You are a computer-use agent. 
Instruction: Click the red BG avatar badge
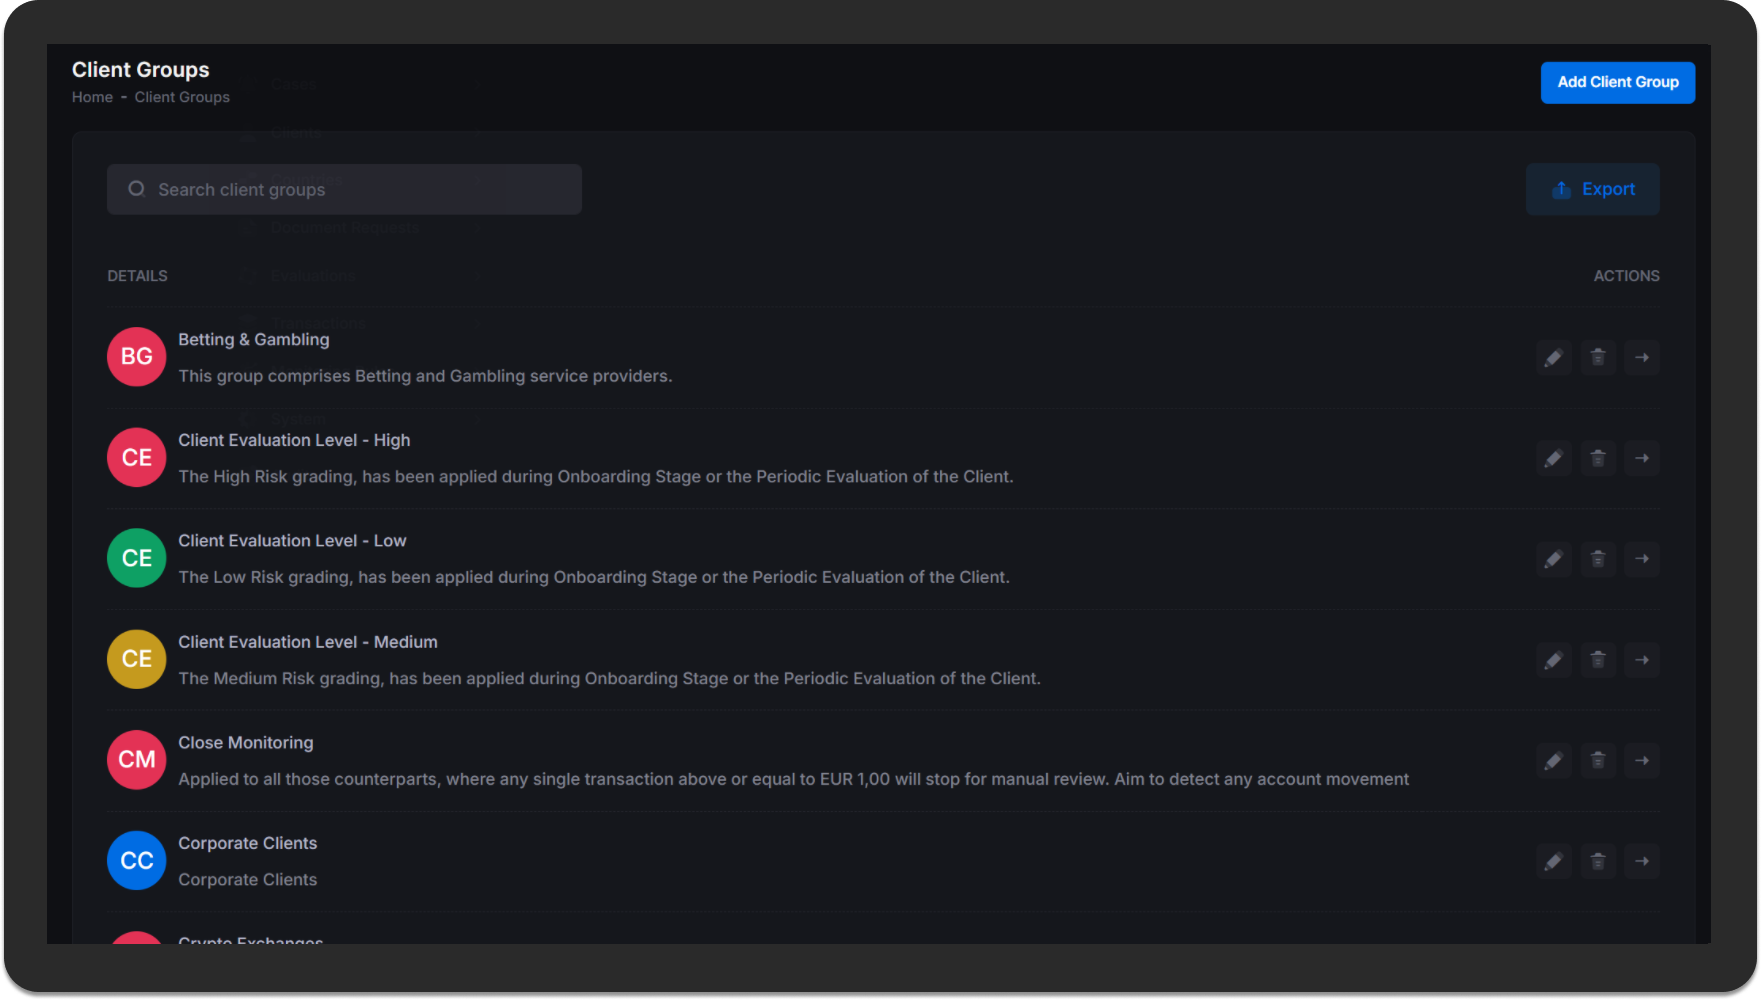136,357
